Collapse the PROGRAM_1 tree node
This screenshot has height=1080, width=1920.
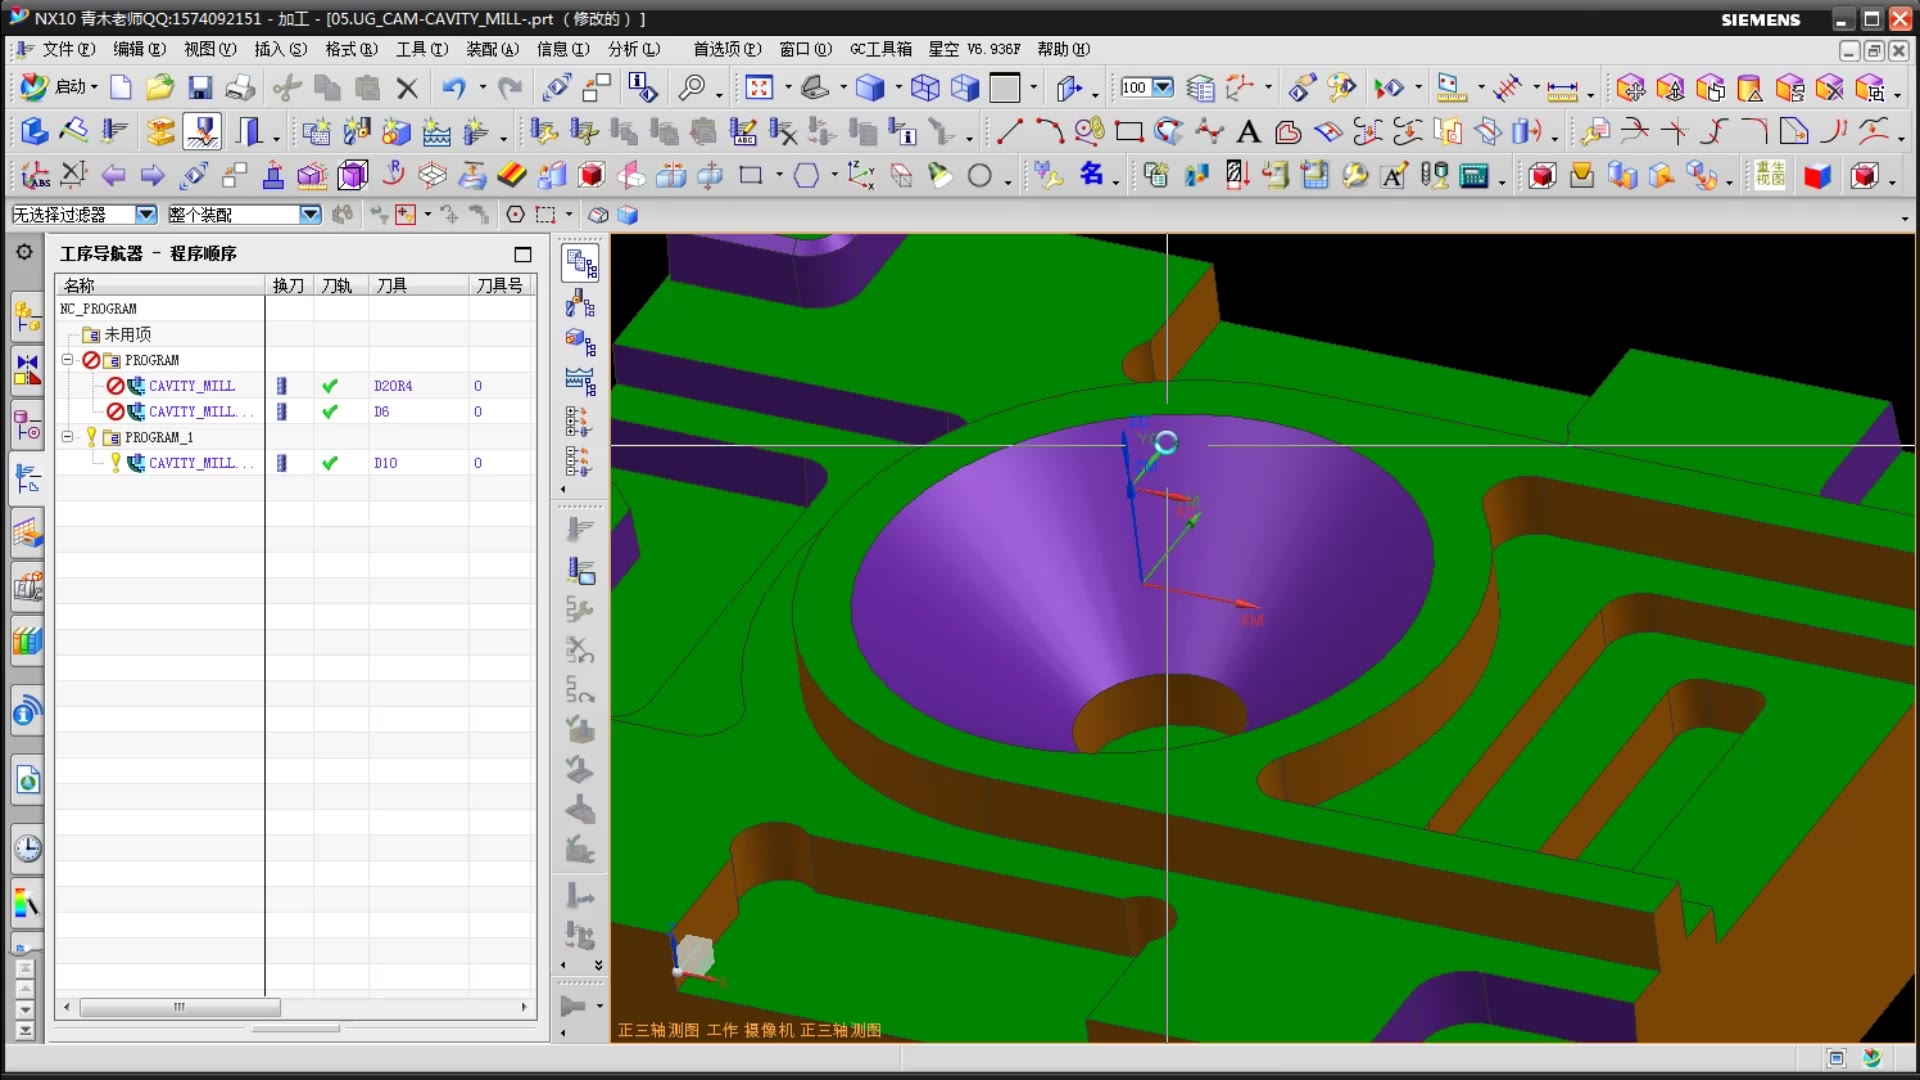point(68,437)
